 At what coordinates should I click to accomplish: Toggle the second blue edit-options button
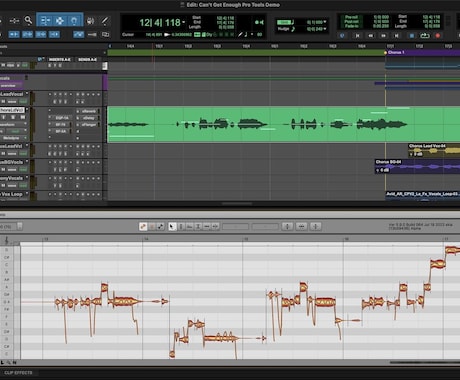(27, 34)
